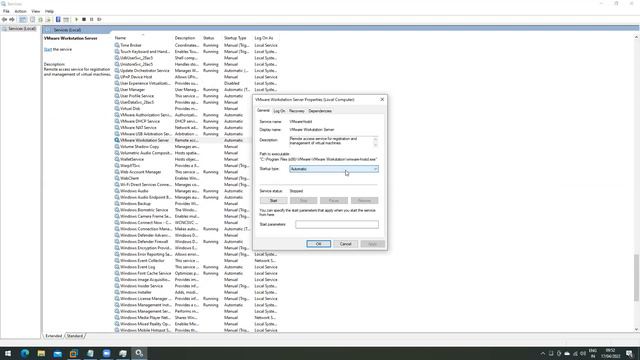
Task: Click the Start Service play icon in toolbar
Action: (76, 20)
